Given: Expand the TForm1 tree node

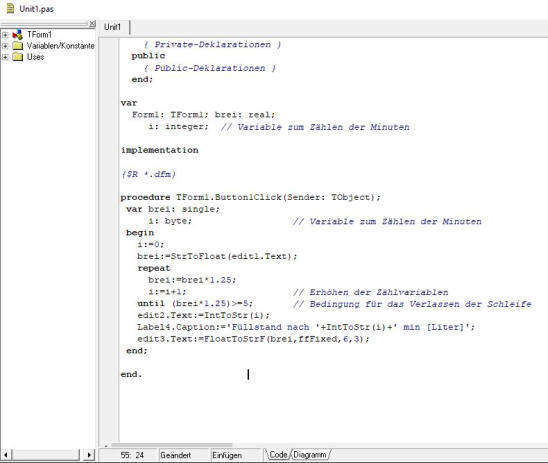Looking at the screenshot, I should pyautogui.click(x=5, y=35).
